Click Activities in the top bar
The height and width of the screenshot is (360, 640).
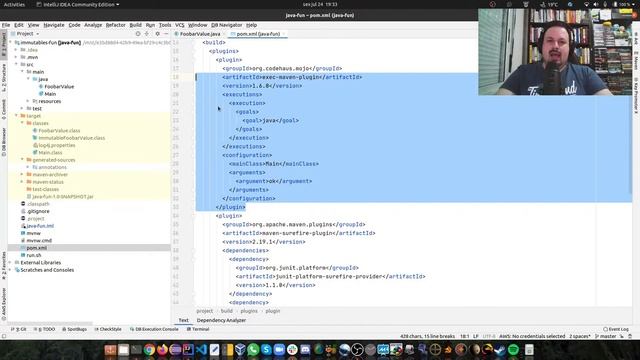(14, 4)
